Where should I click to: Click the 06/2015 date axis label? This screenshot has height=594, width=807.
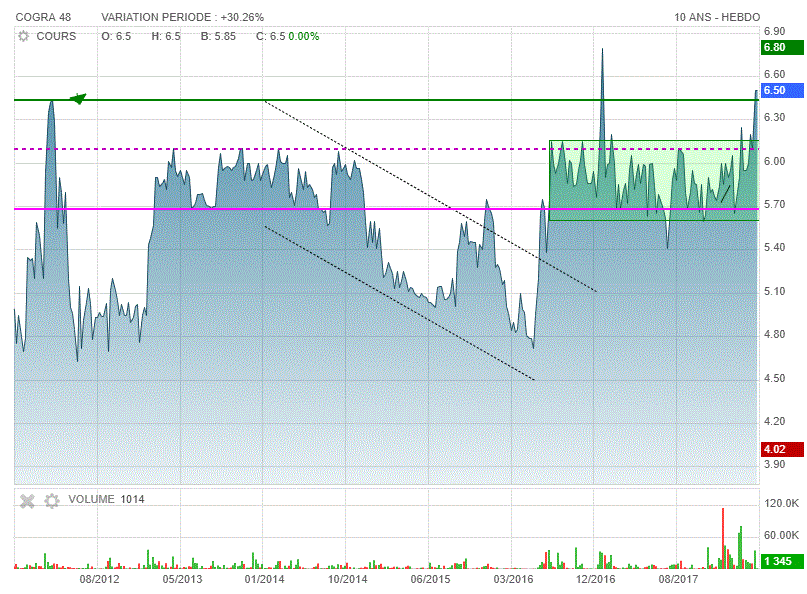(x=430, y=580)
